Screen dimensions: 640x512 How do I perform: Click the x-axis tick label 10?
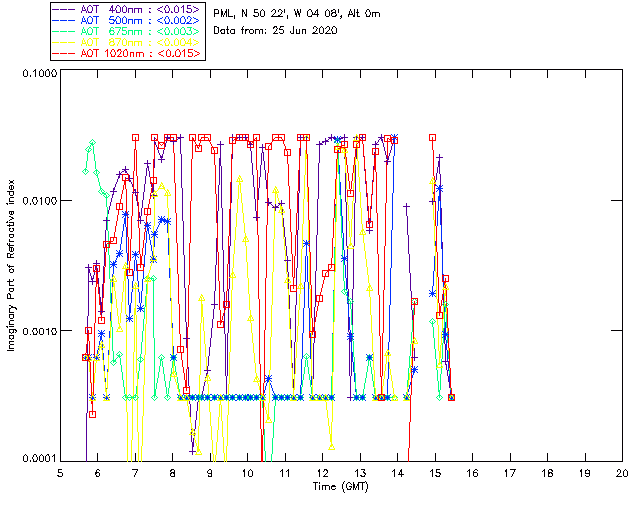click(247, 473)
